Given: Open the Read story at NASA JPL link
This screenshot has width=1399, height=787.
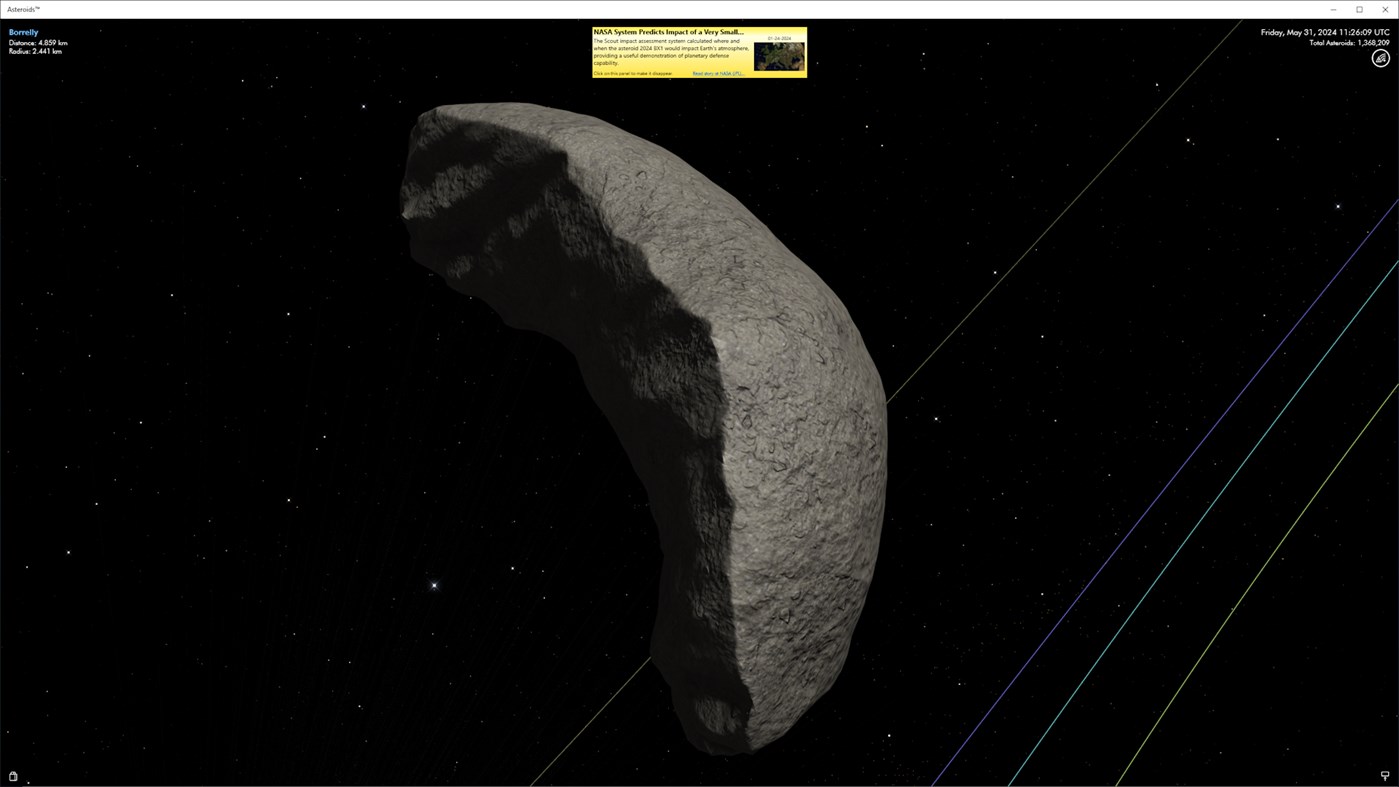Looking at the screenshot, I should point(718,72).
